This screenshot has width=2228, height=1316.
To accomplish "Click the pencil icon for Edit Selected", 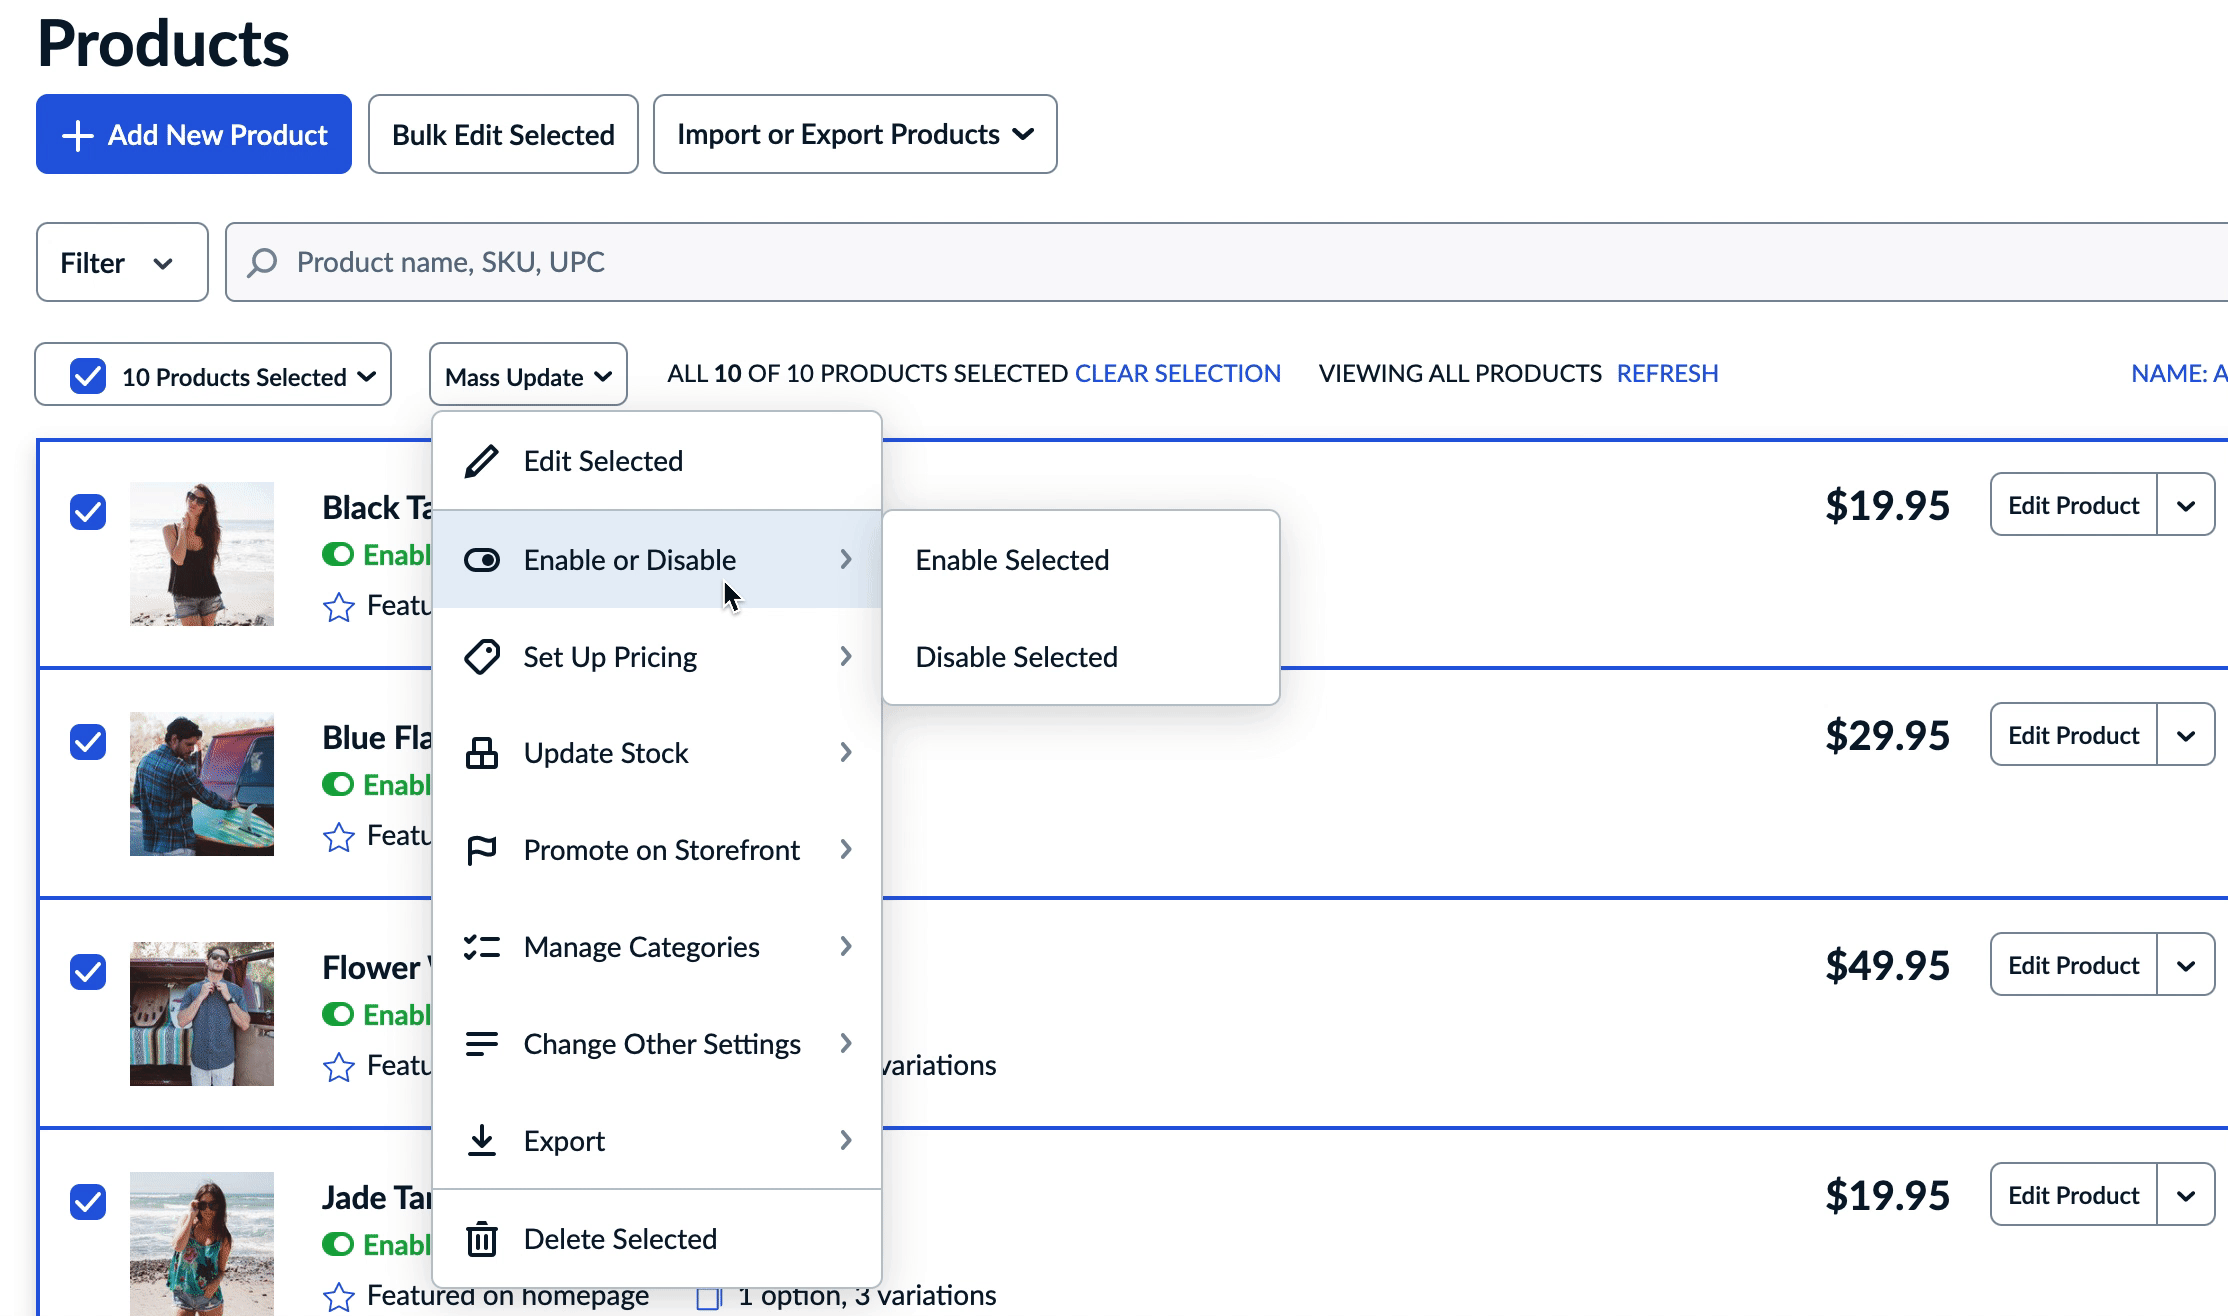I will point(481,461).
